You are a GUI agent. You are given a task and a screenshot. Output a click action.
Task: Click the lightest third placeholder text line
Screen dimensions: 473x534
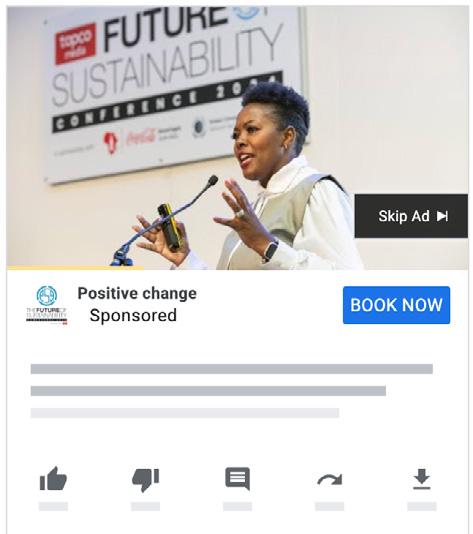coord(185,413)
